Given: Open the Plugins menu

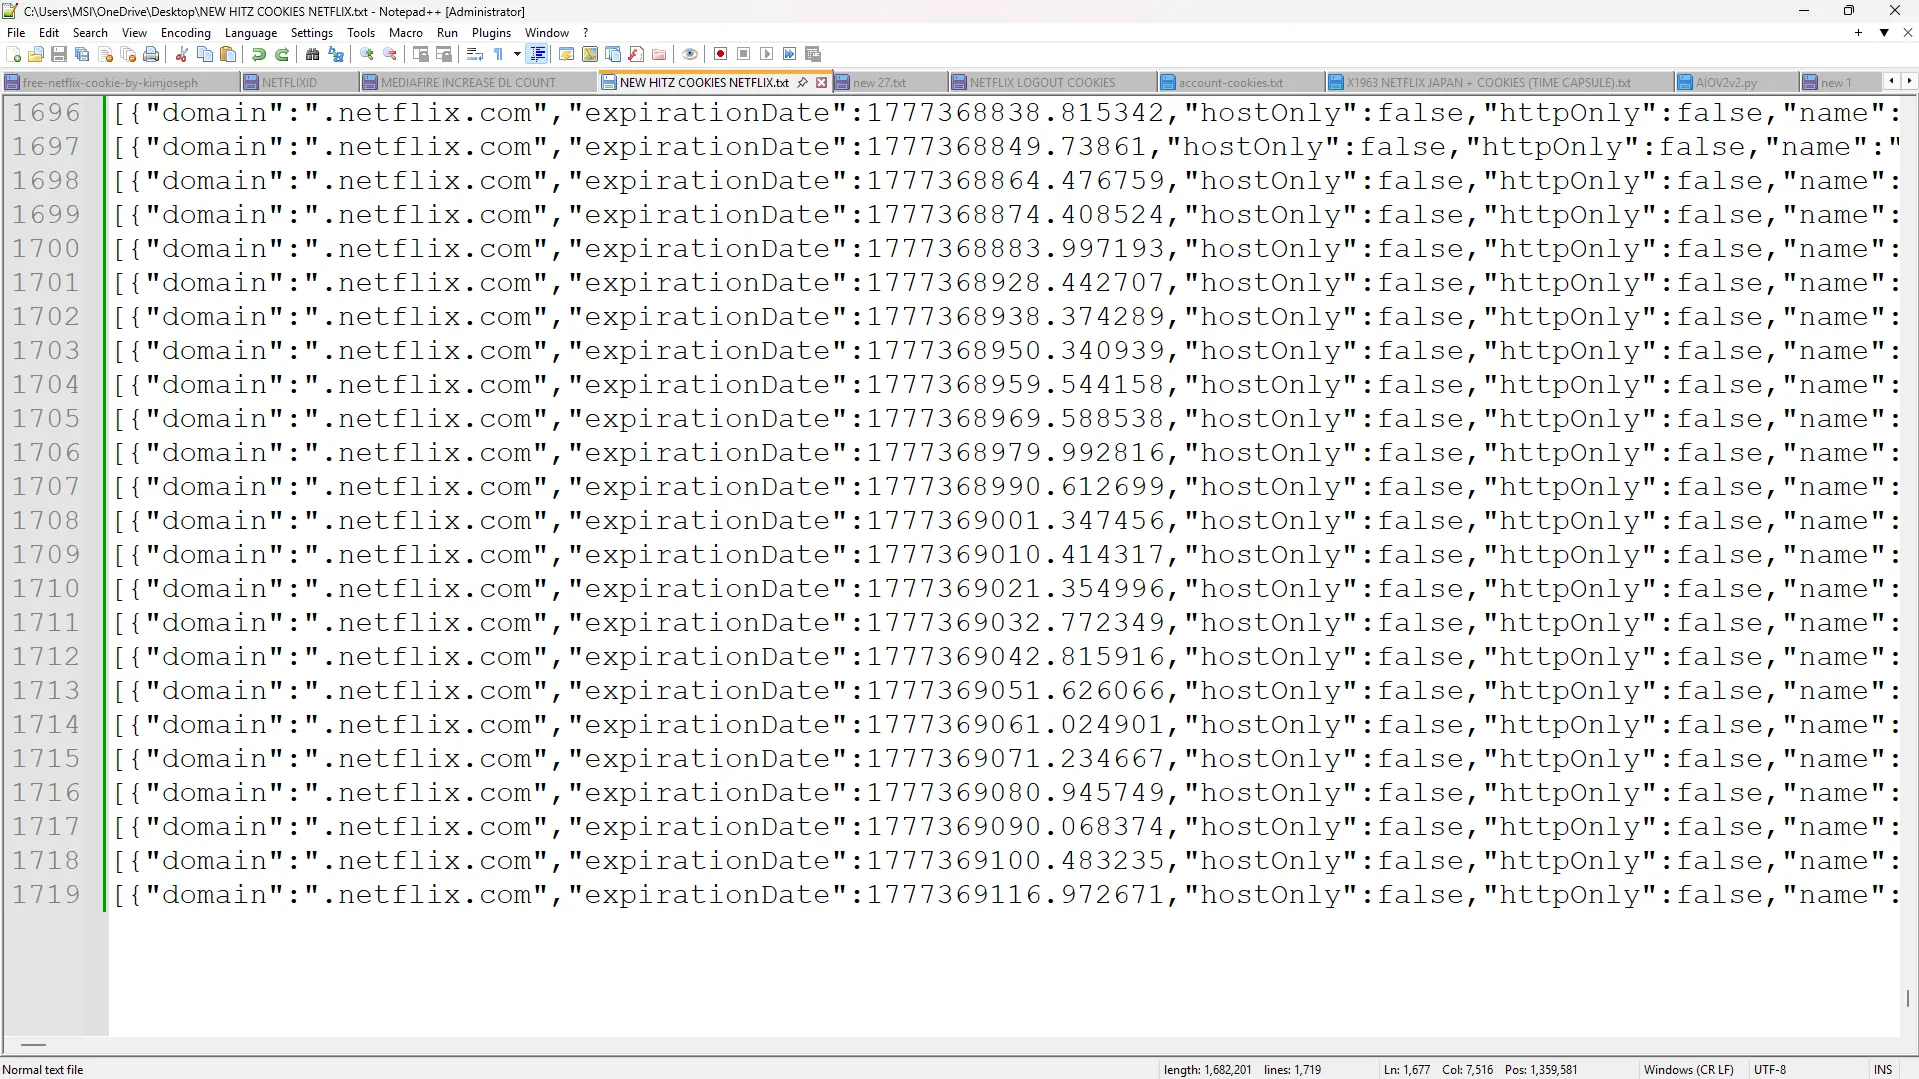Looking at the screenshot, I should pyautogui.click(x=491, y=33).
